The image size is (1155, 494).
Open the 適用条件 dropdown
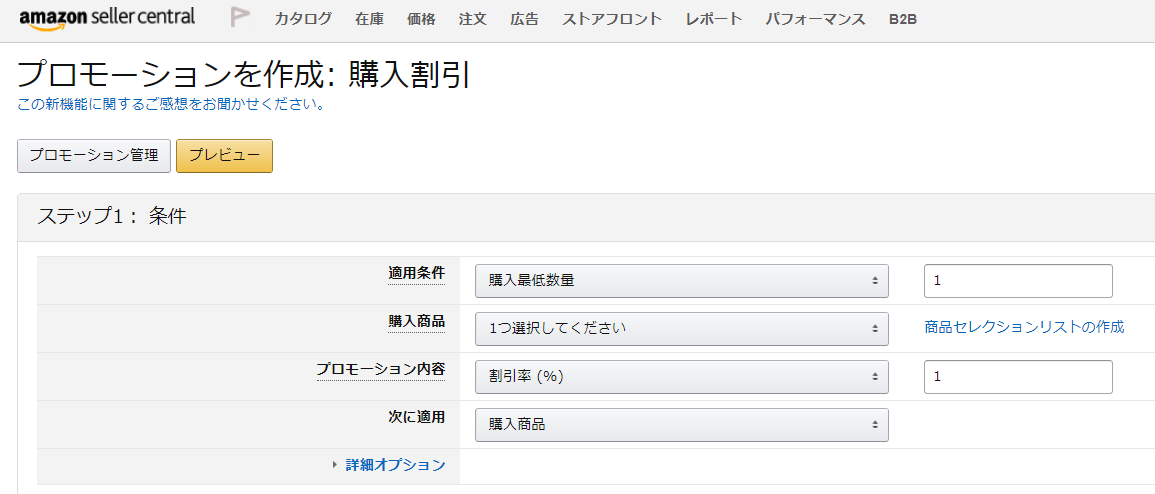pyautogui.click(x=681, y=281)
